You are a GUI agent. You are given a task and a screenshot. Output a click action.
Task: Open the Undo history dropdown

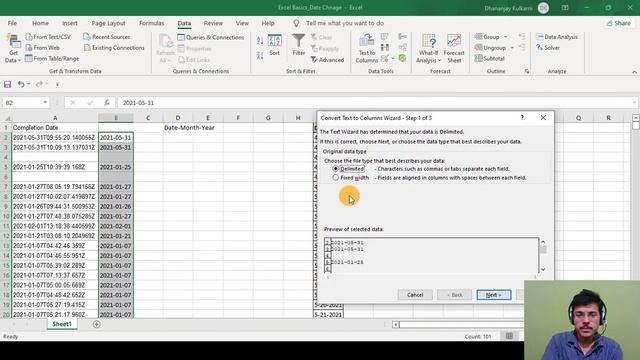pyautogui.click(x=29, y=84)
